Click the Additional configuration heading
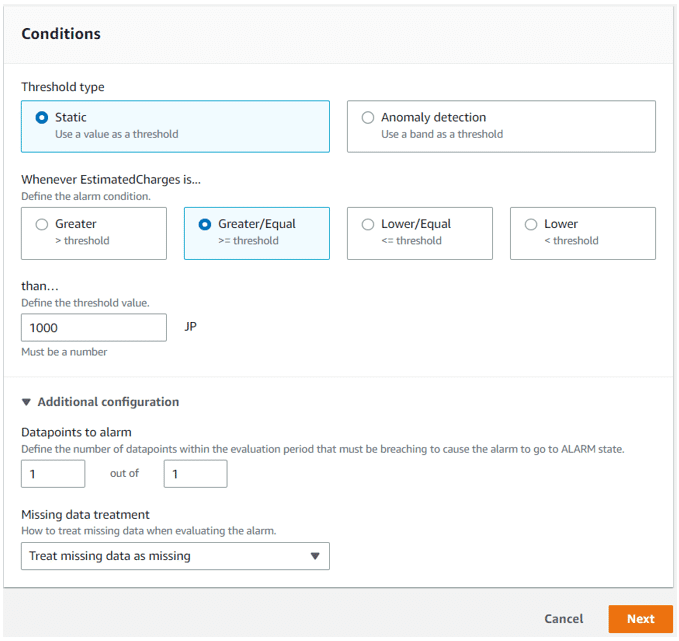This screenshot has height=641, width=679. tap(108, 402)
